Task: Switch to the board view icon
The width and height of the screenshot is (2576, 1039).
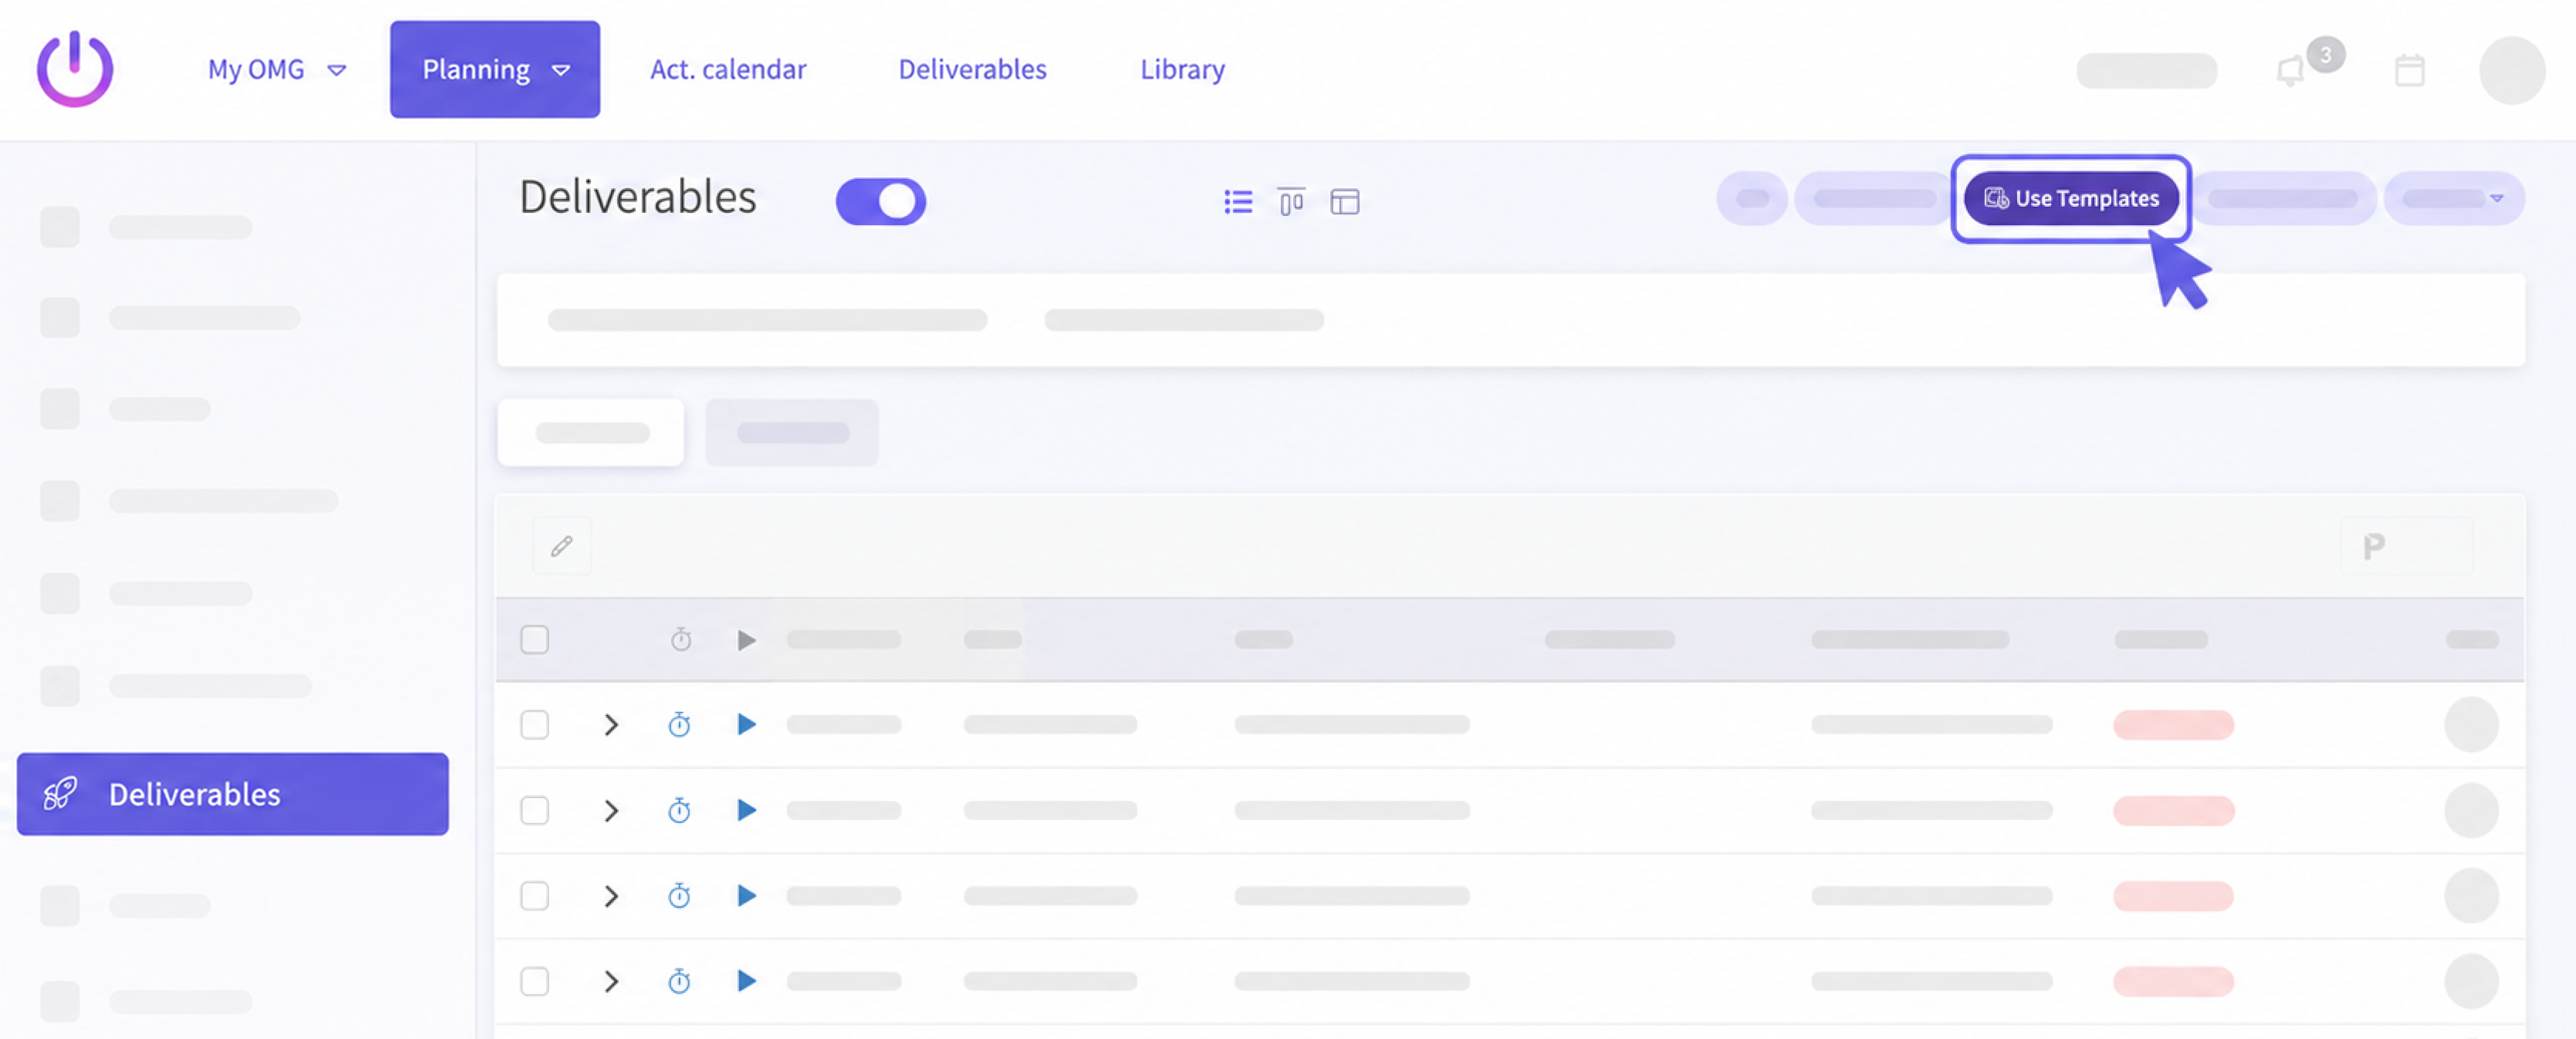Action: pos(1291,202)
